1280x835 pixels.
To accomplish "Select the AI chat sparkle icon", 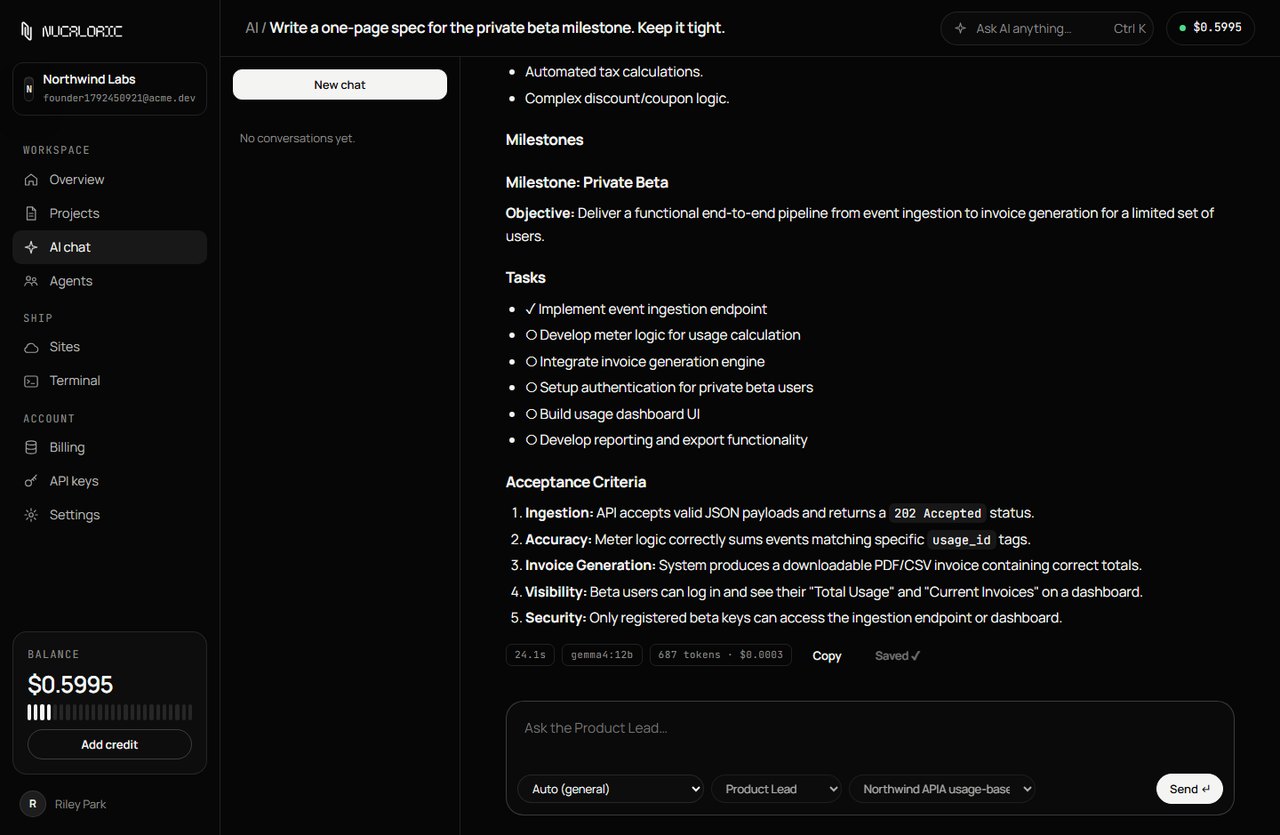I will pyautogui.click(x=31, y=247).
